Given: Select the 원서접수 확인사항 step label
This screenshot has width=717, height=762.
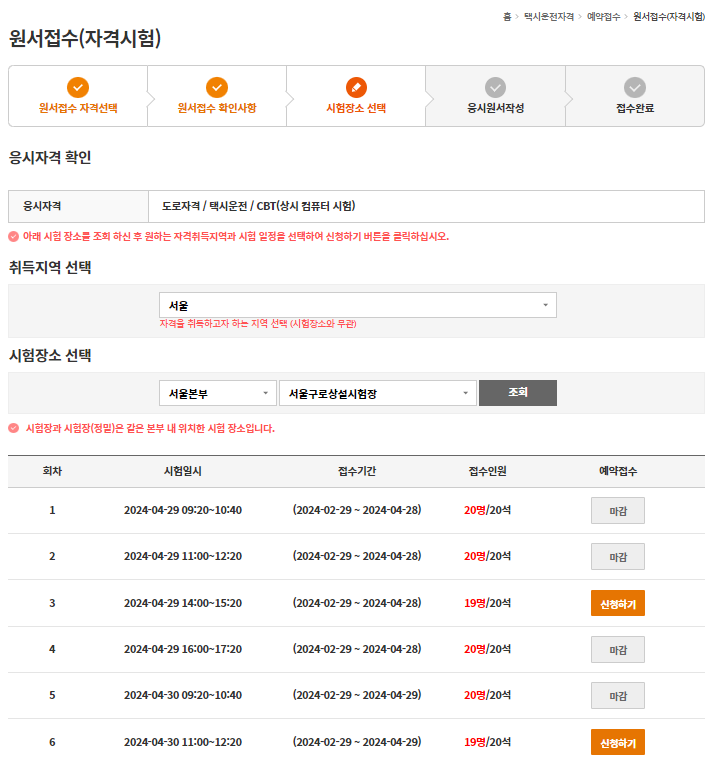Looking at the screenshot, I should pyautogui.click(x=217, y=108).
